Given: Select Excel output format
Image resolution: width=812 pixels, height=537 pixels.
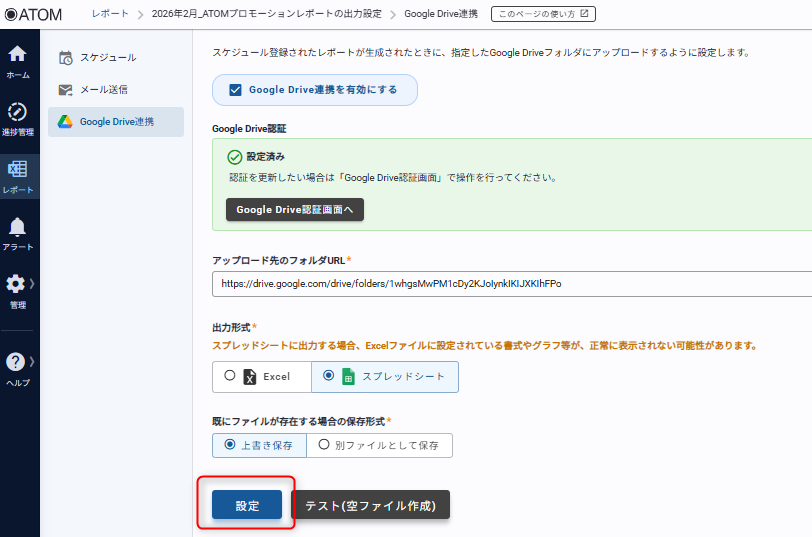Looking at the screenshot, I should pyautogui.click(x=231, y=376).
